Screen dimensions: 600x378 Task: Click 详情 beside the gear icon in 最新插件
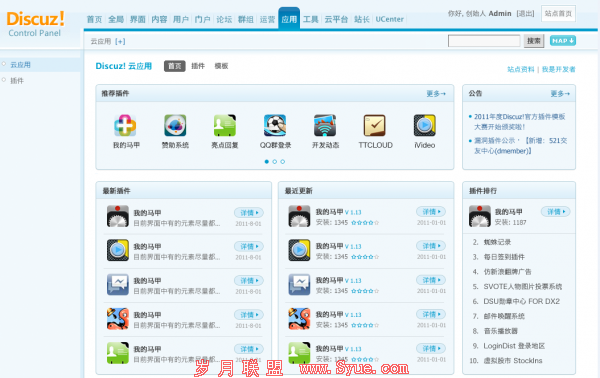[249, 213]
